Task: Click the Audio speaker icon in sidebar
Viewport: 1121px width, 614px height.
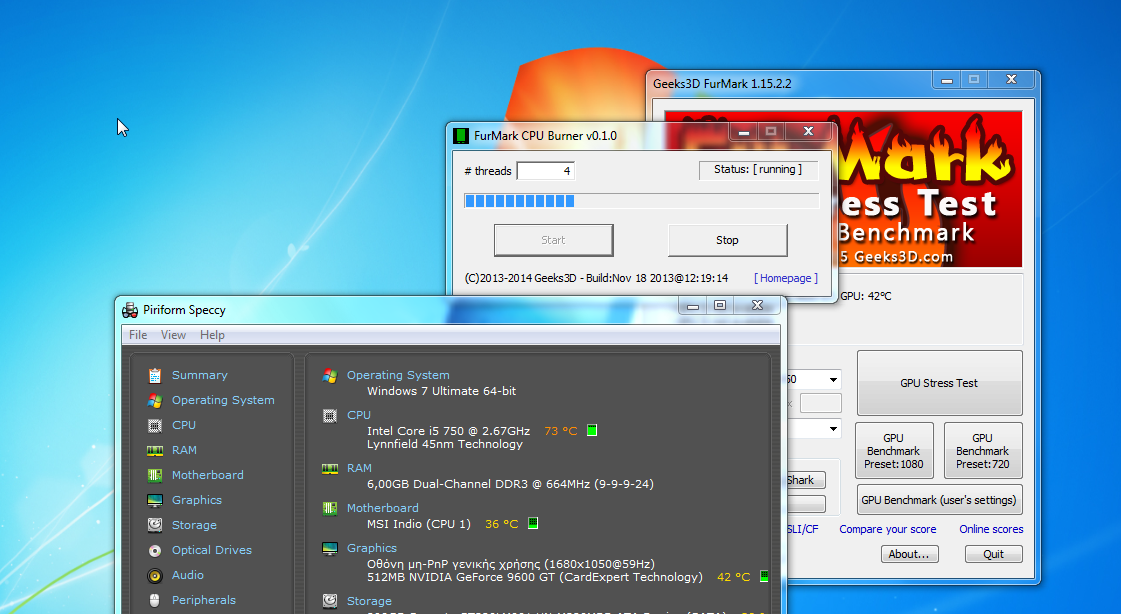Action: [154, 575]
